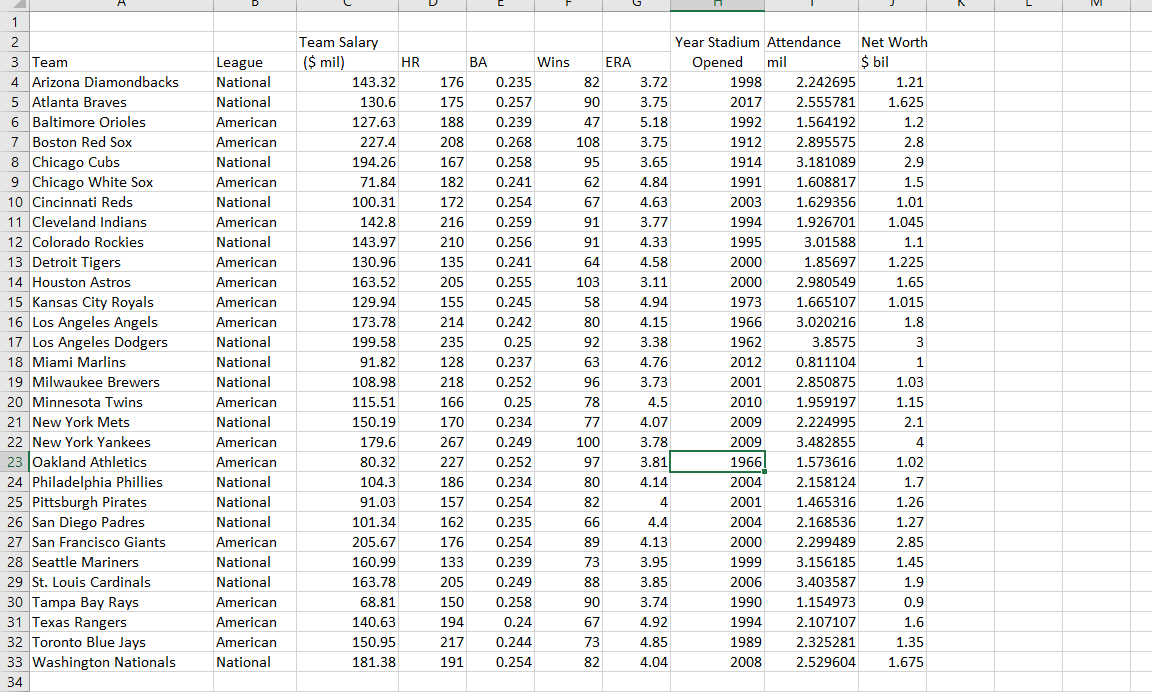This screenshot has width=1152, height=692.
Task: Select Marlins attendance 0.811104
Action: (x=811, y=362)
